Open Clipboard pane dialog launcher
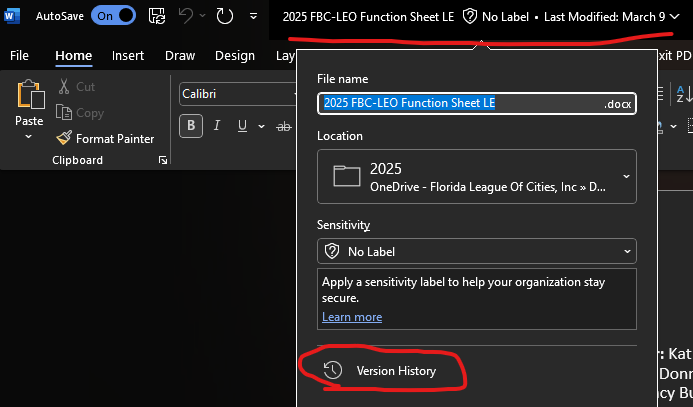 pos(162,160)
